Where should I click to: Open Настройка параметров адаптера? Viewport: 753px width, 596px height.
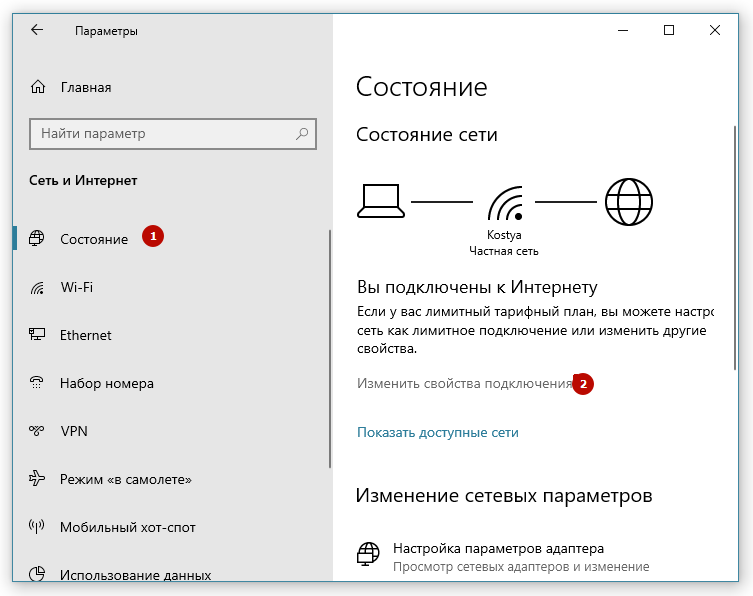point(498,548)
